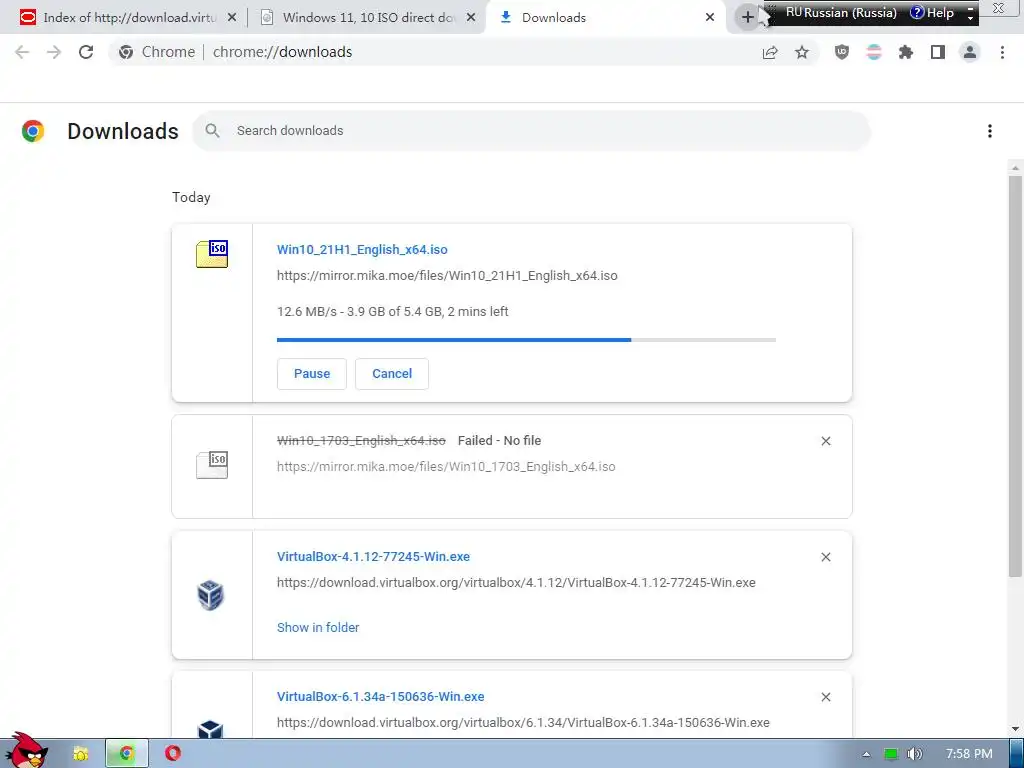Click the Angry Birds start button
Screen dimensions: 1024x768
point(25,750)
